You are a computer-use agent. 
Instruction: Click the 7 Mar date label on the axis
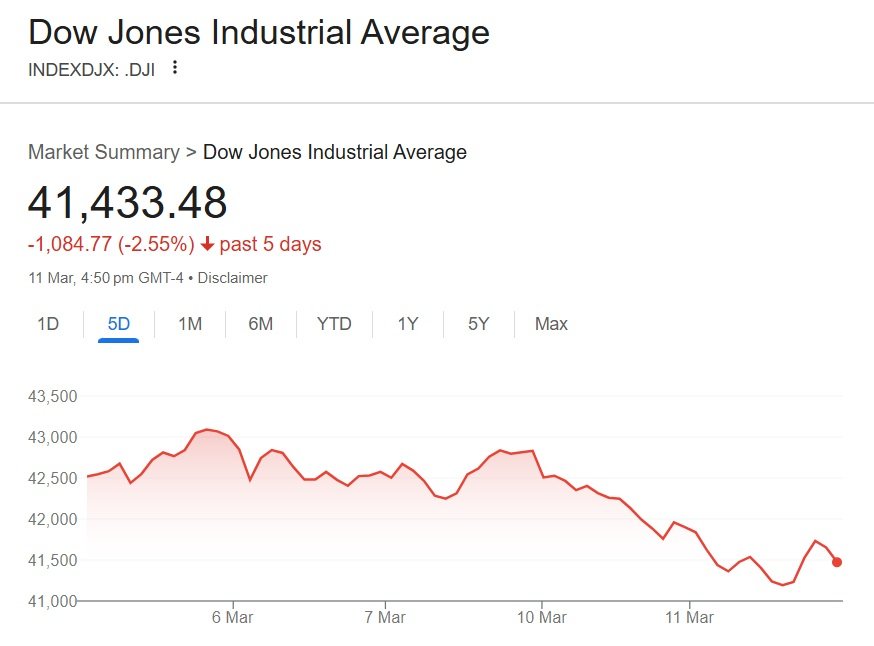(x=386, y=618)
